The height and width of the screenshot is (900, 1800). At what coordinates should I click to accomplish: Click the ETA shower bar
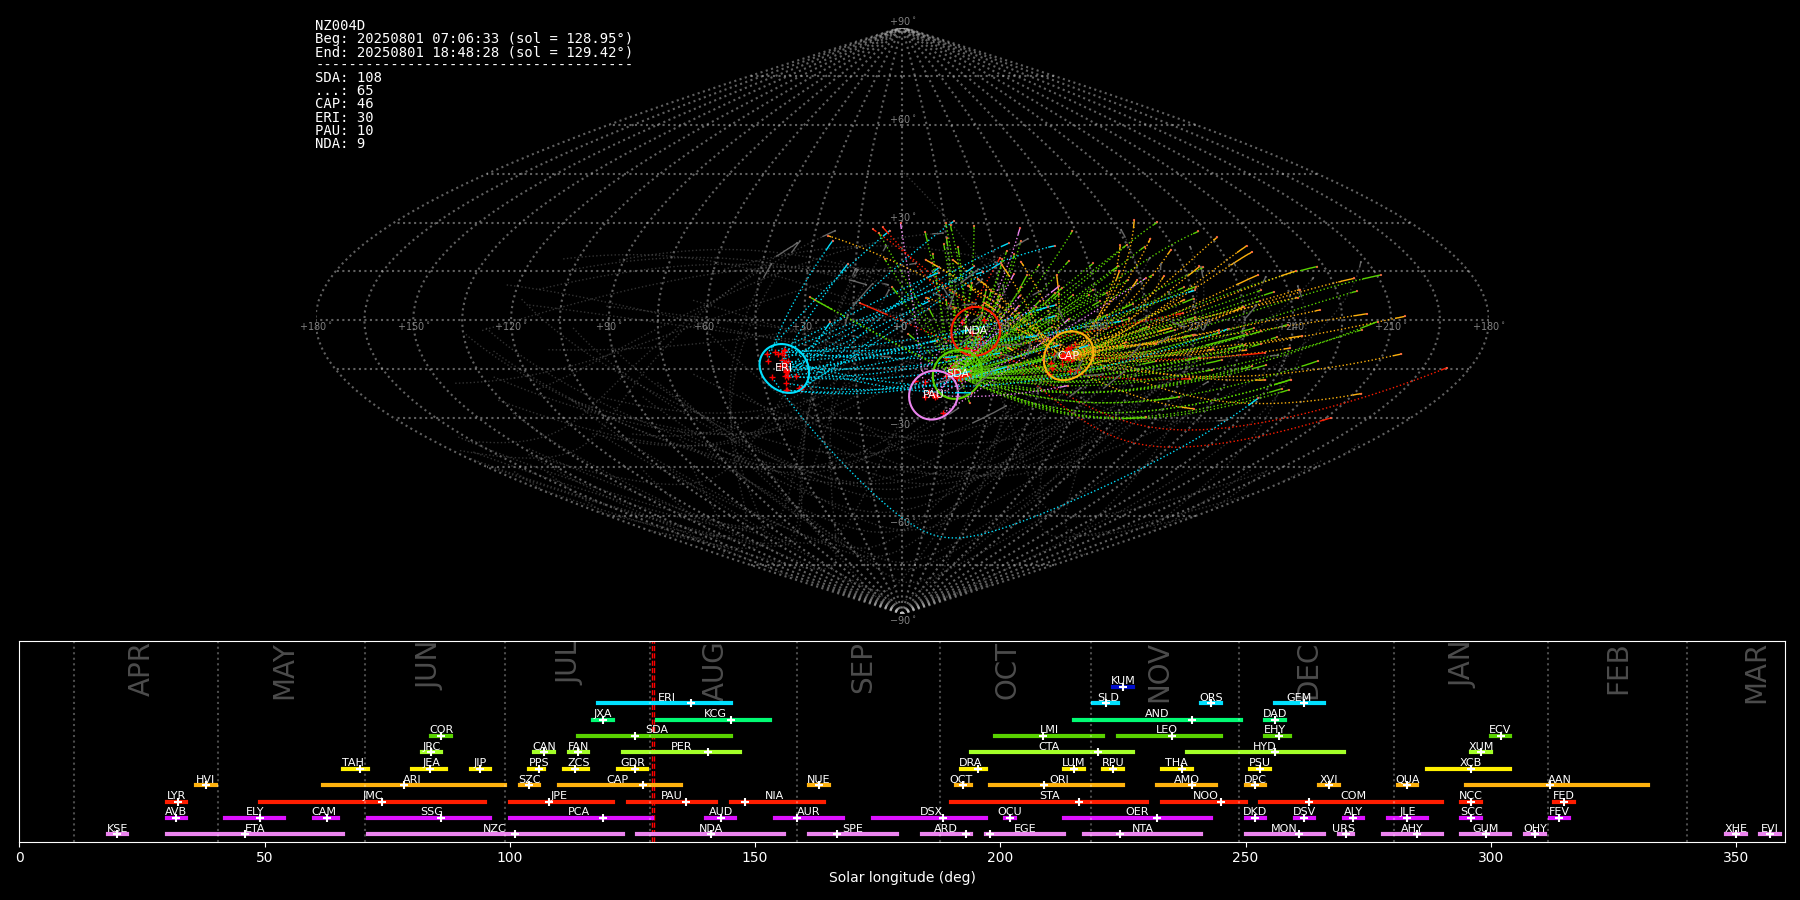coord(255,834)
